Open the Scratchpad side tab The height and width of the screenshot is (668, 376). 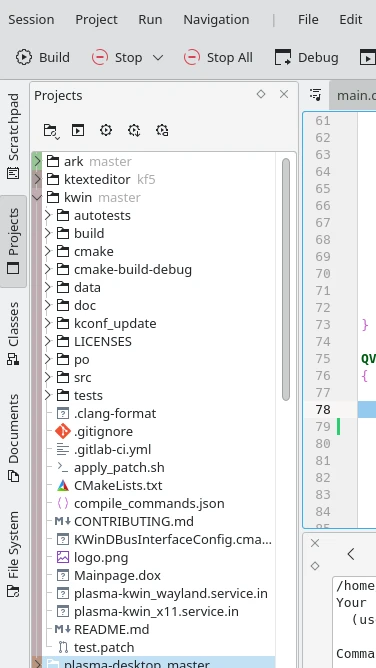13,136
